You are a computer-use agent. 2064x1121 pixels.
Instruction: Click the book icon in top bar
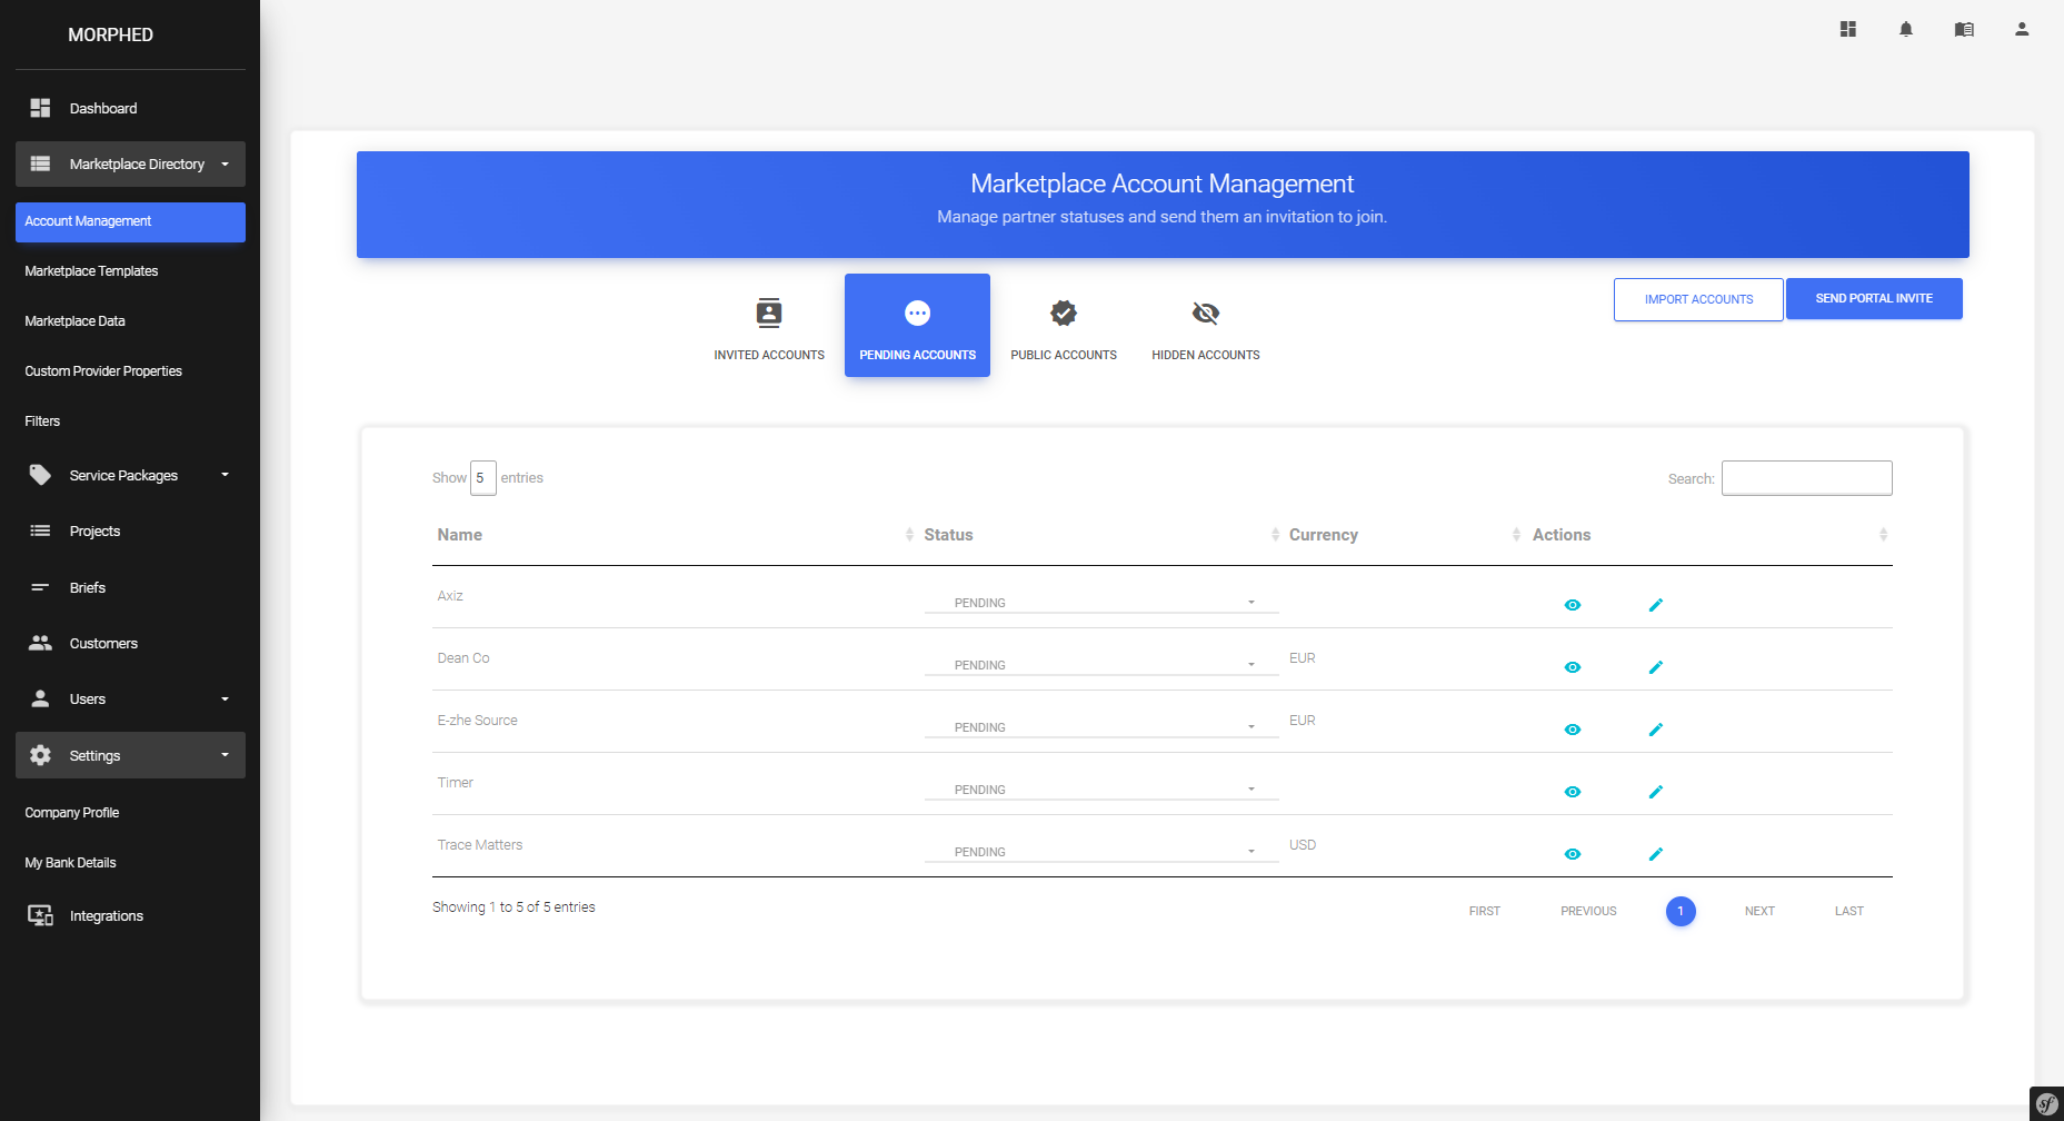point(1964,29)
